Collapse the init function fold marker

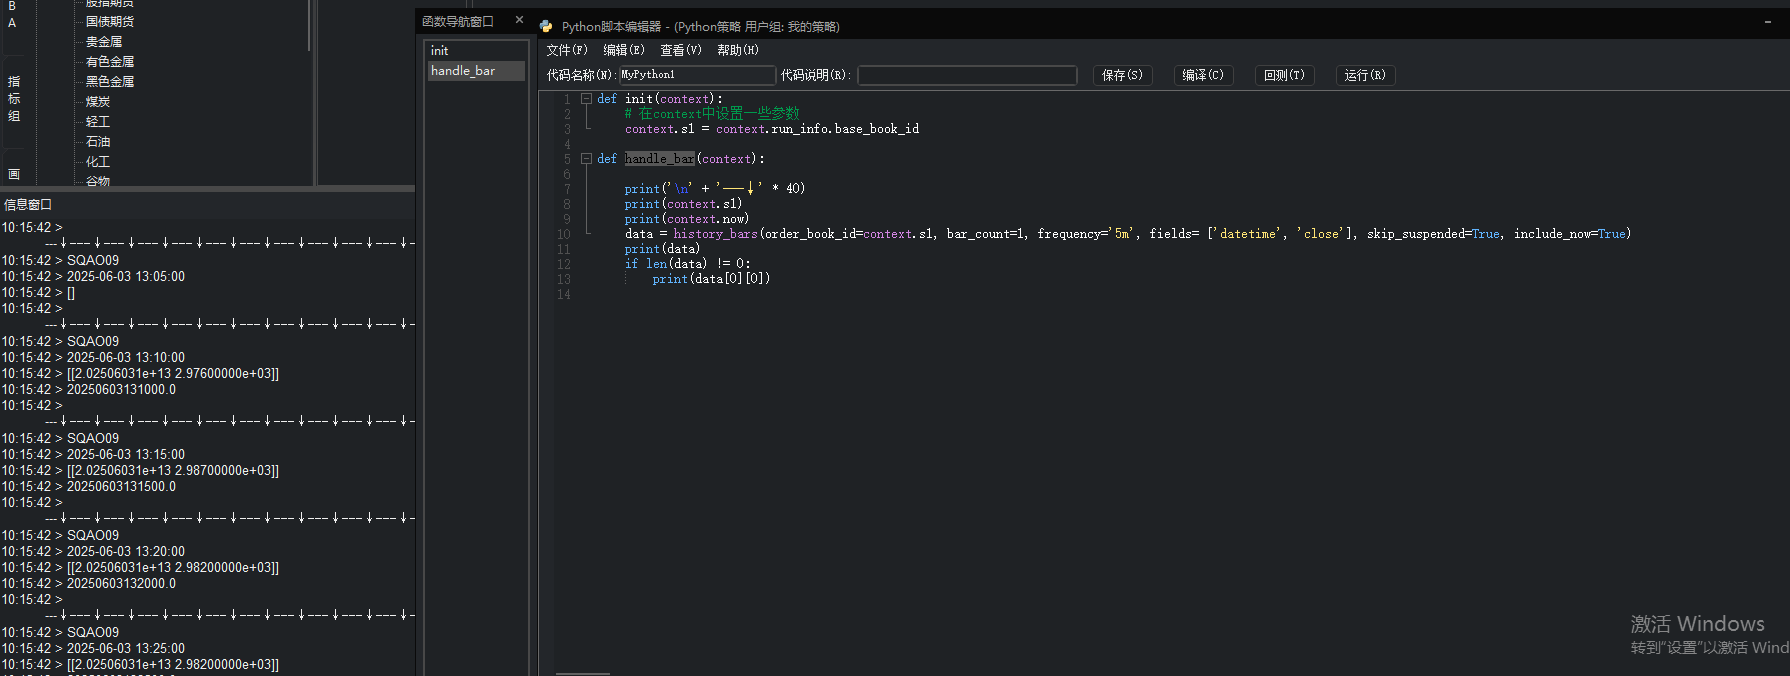coord(586,99)
